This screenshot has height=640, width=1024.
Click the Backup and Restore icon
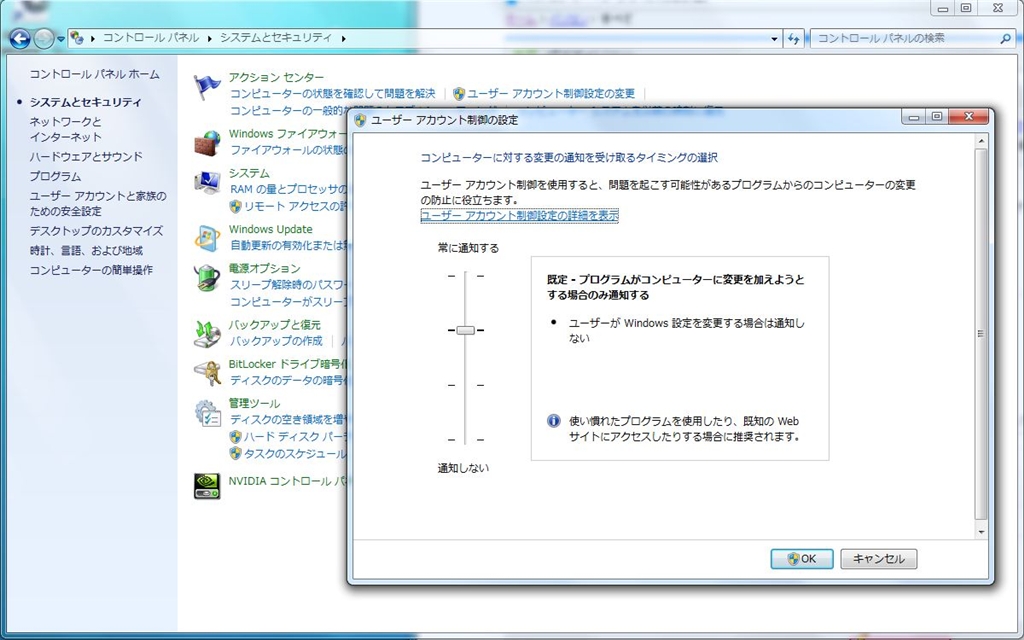pos(207,334)
